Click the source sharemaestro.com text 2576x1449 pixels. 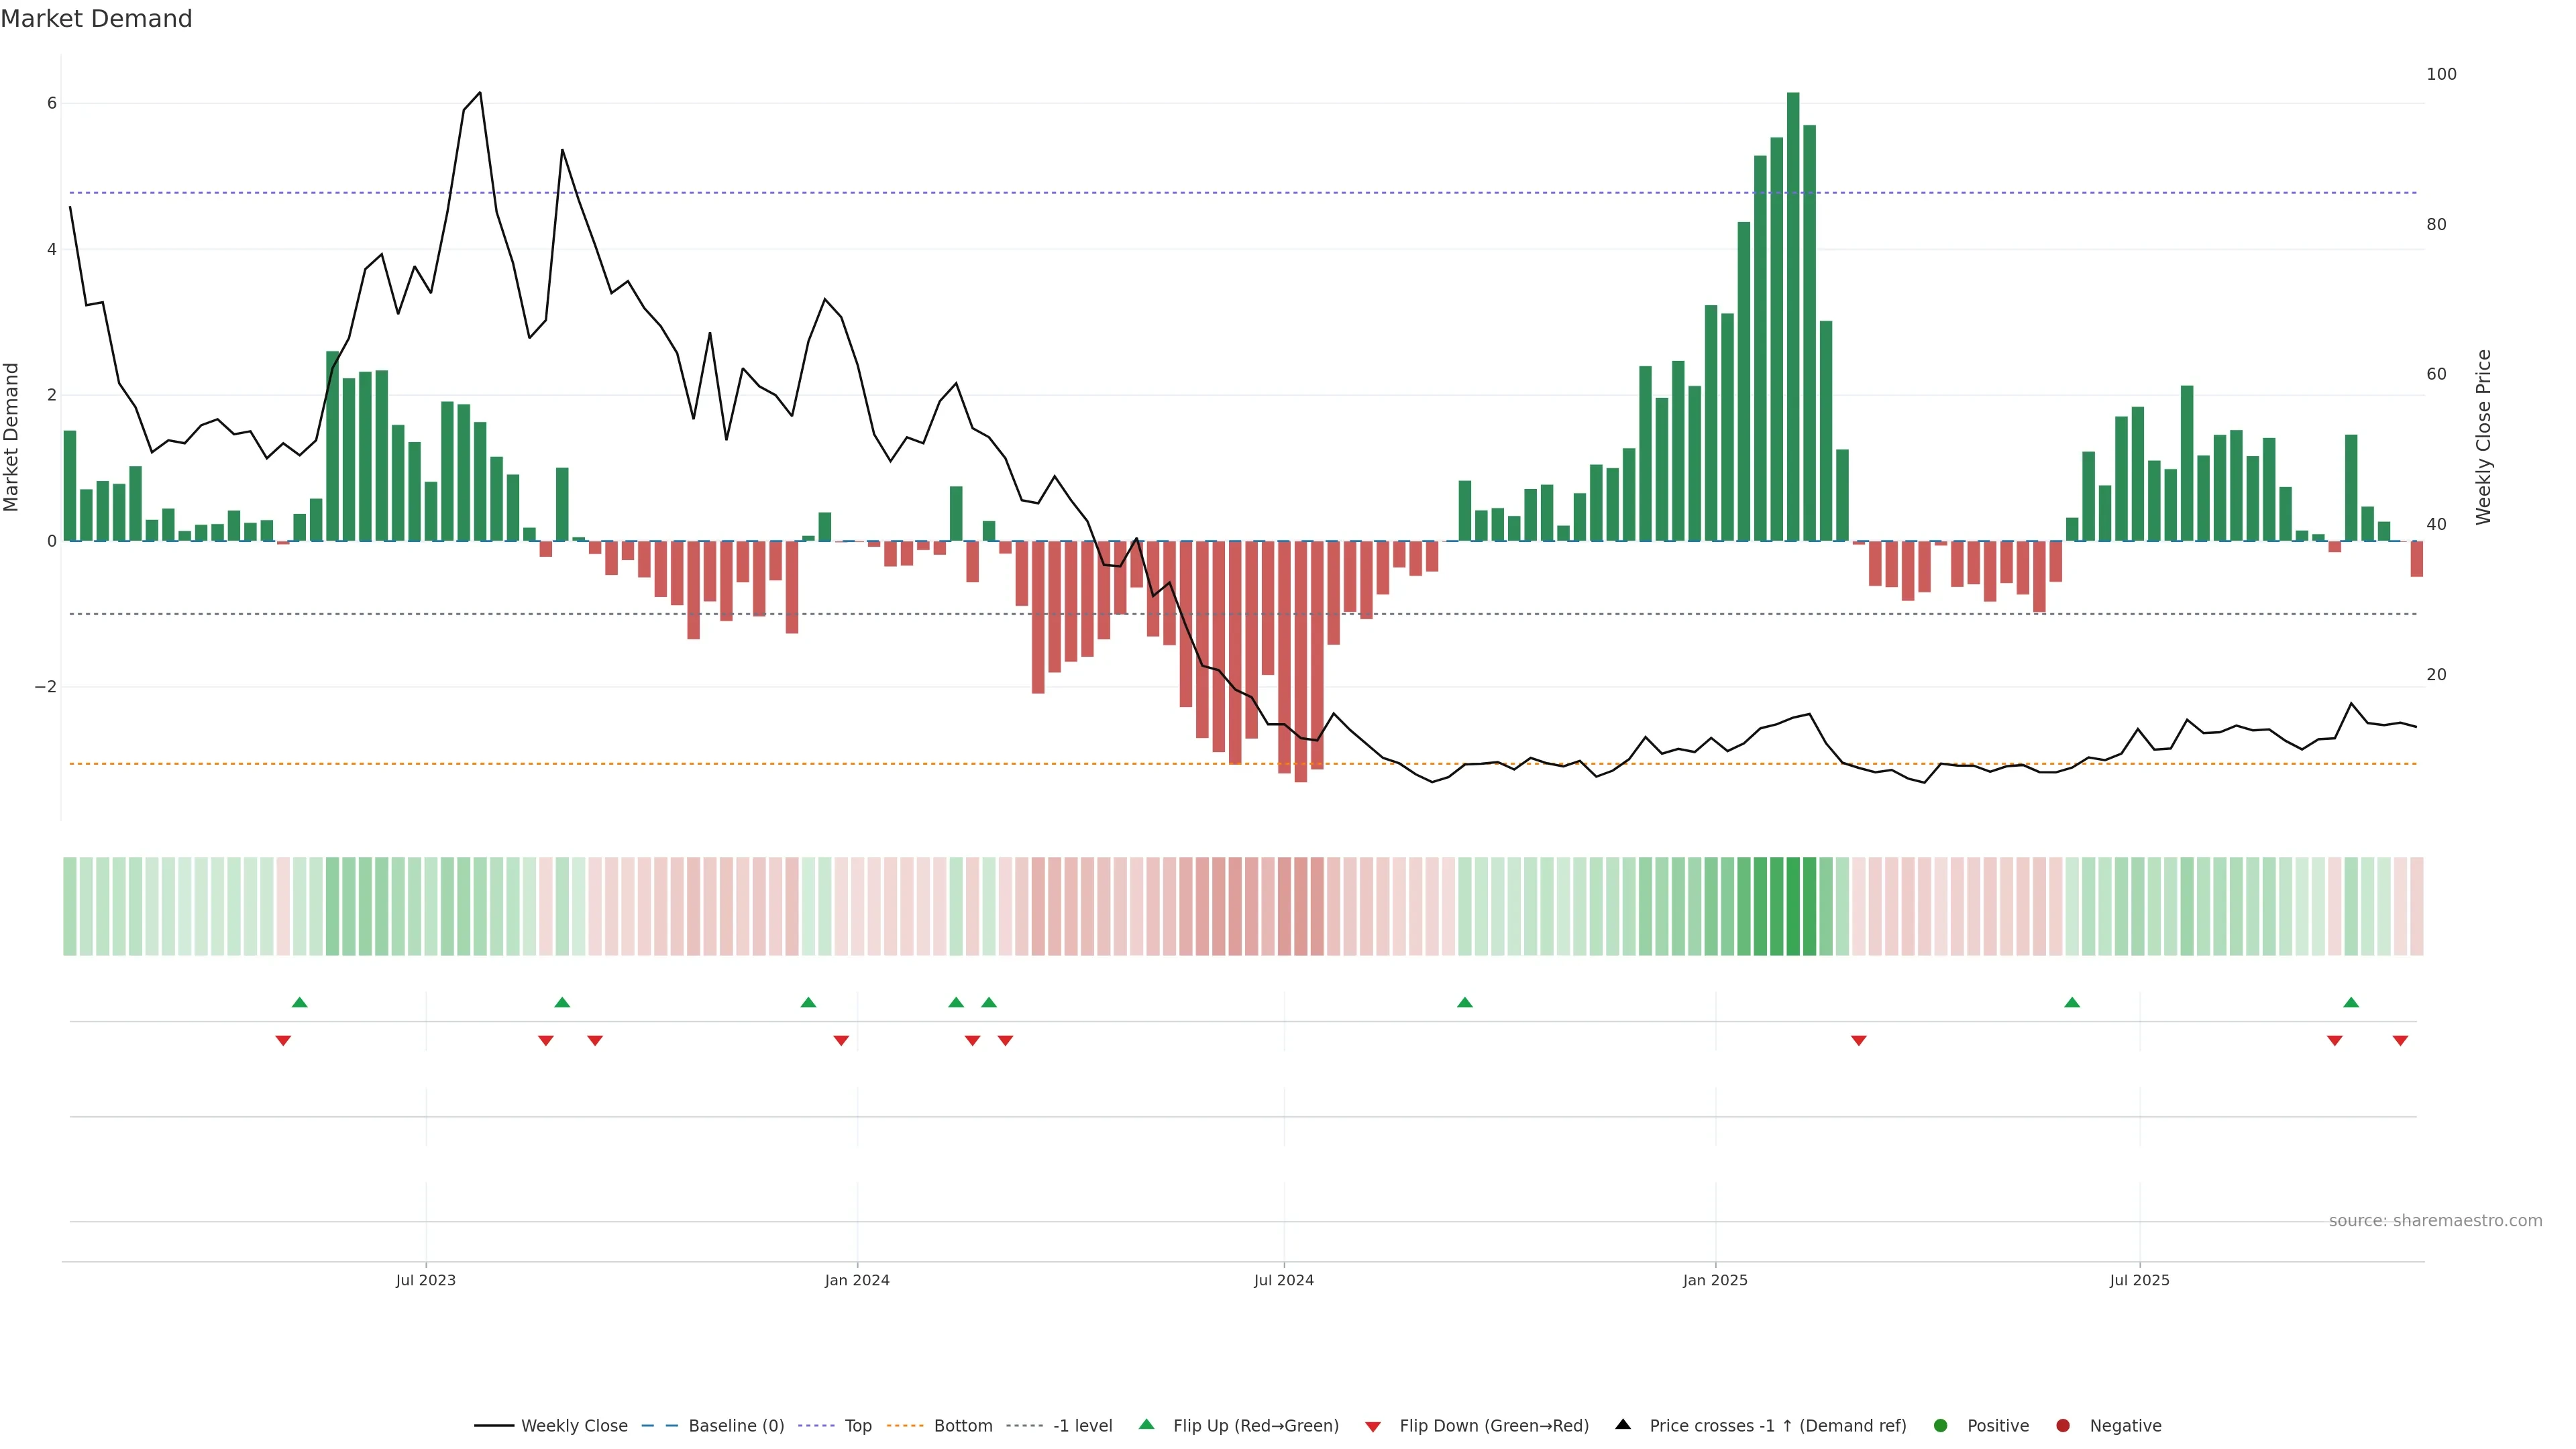click(2435, 1220)
